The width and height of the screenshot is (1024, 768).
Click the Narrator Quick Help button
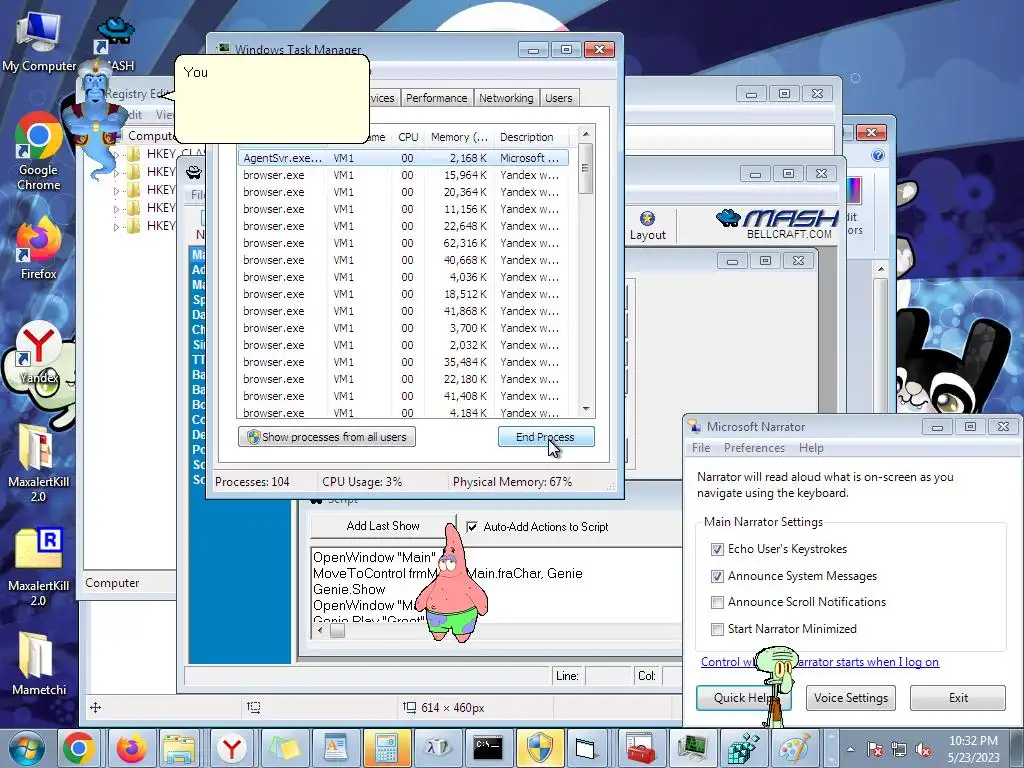(x=743, y=697)
